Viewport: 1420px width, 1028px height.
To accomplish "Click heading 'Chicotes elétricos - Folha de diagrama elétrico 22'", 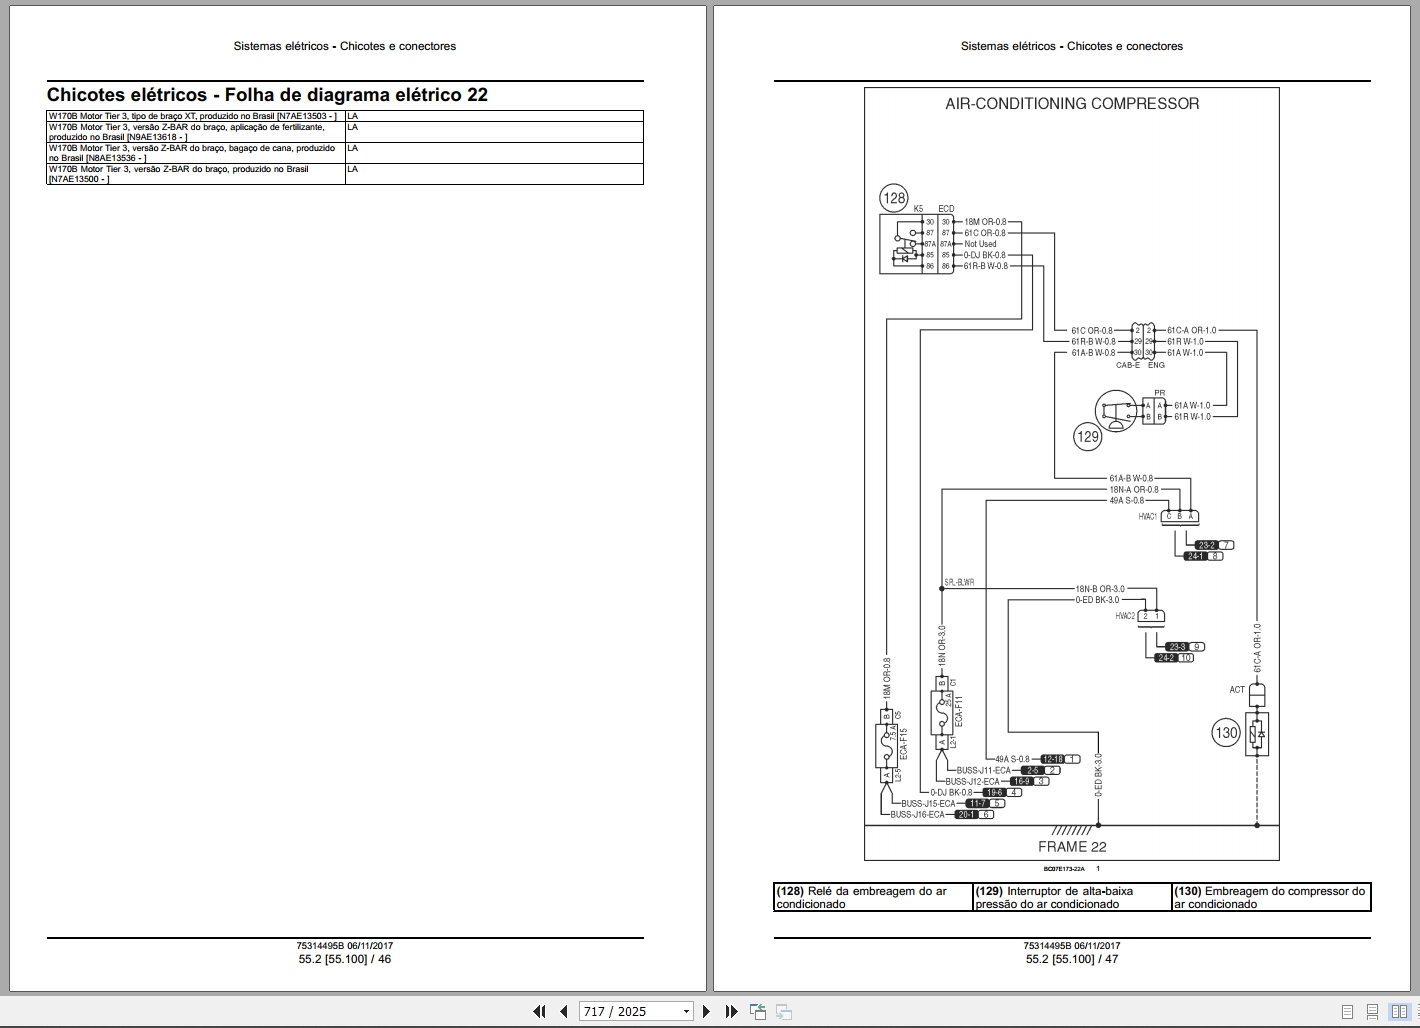I will coord(267,95).
